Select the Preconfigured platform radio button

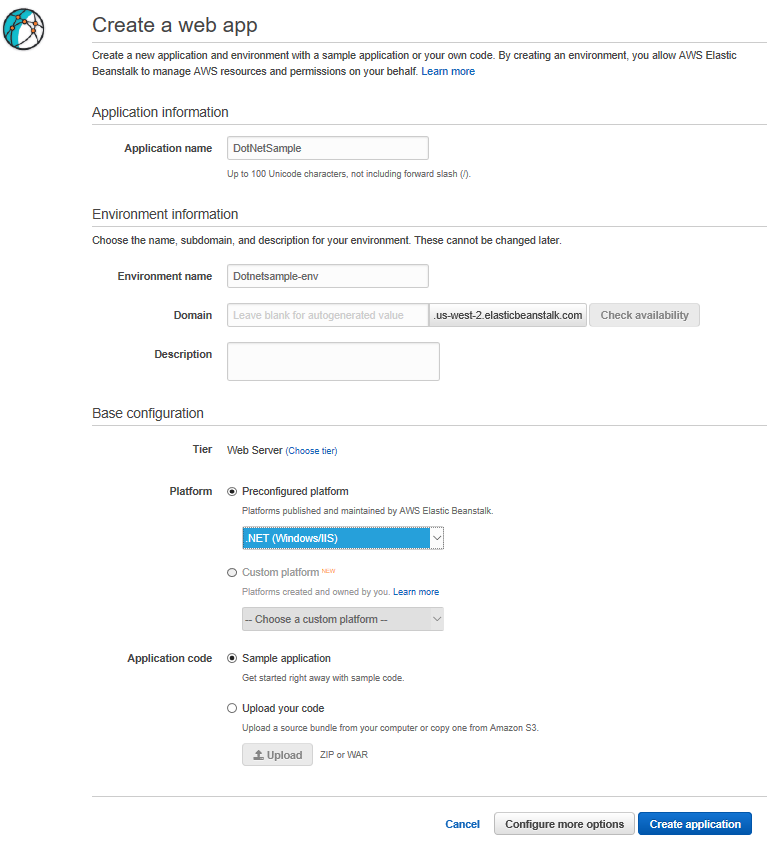pyautogui.click(x=231, y=491)
